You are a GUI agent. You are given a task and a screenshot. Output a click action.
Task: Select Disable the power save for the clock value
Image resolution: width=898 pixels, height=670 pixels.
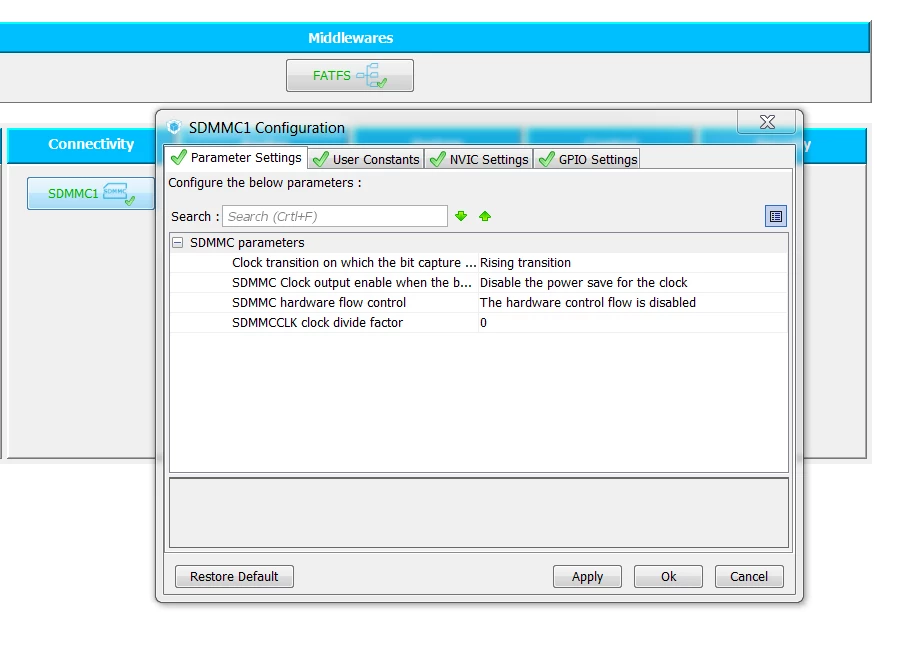click(584, 283)
